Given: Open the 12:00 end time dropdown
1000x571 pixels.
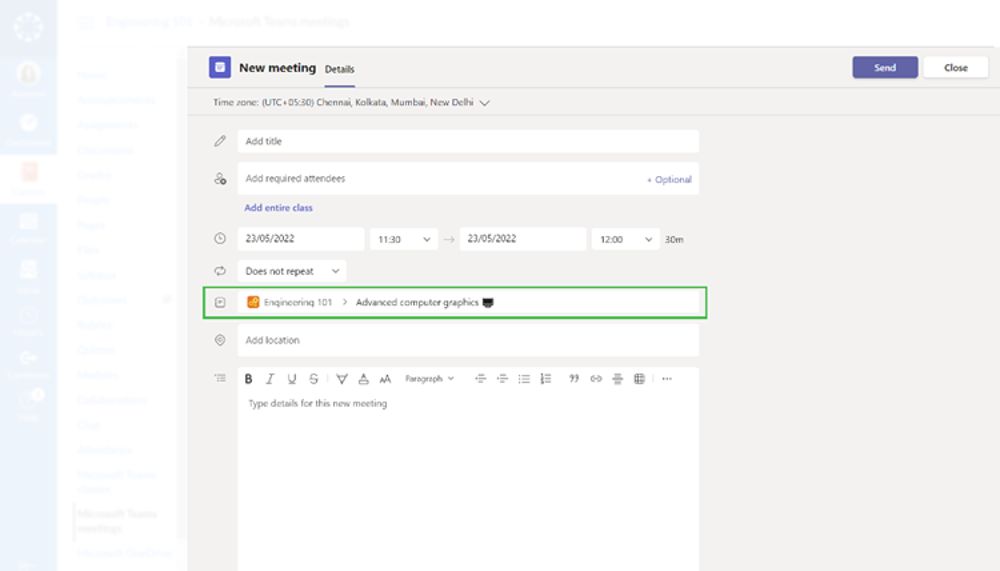Looking at the screenshot, I should [626, 240].
